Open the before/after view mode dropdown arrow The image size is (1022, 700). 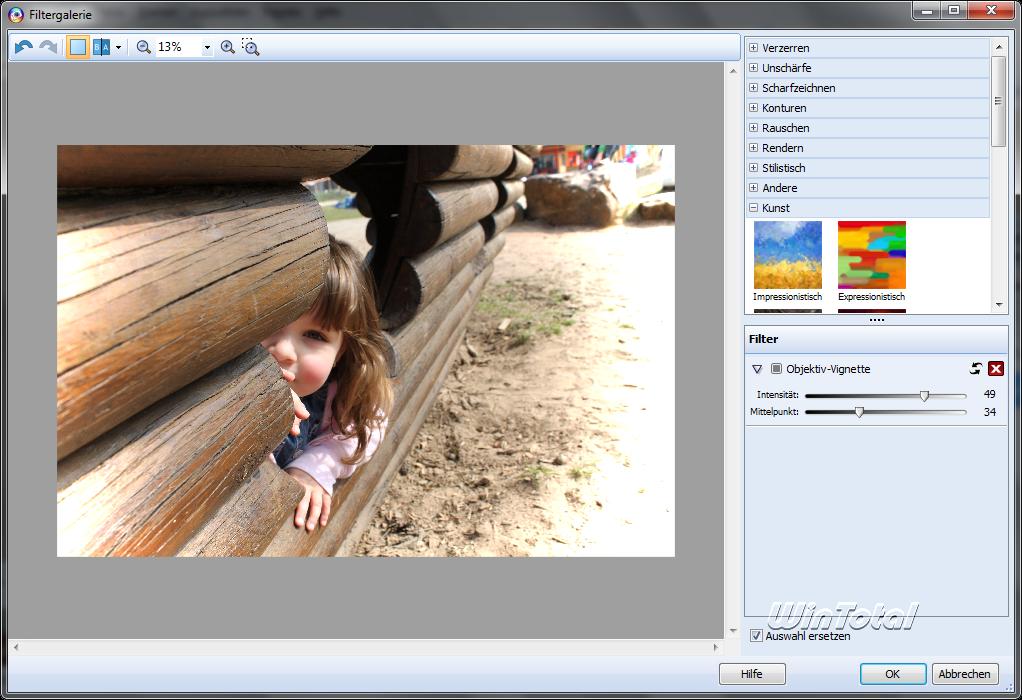coord(119,47)
